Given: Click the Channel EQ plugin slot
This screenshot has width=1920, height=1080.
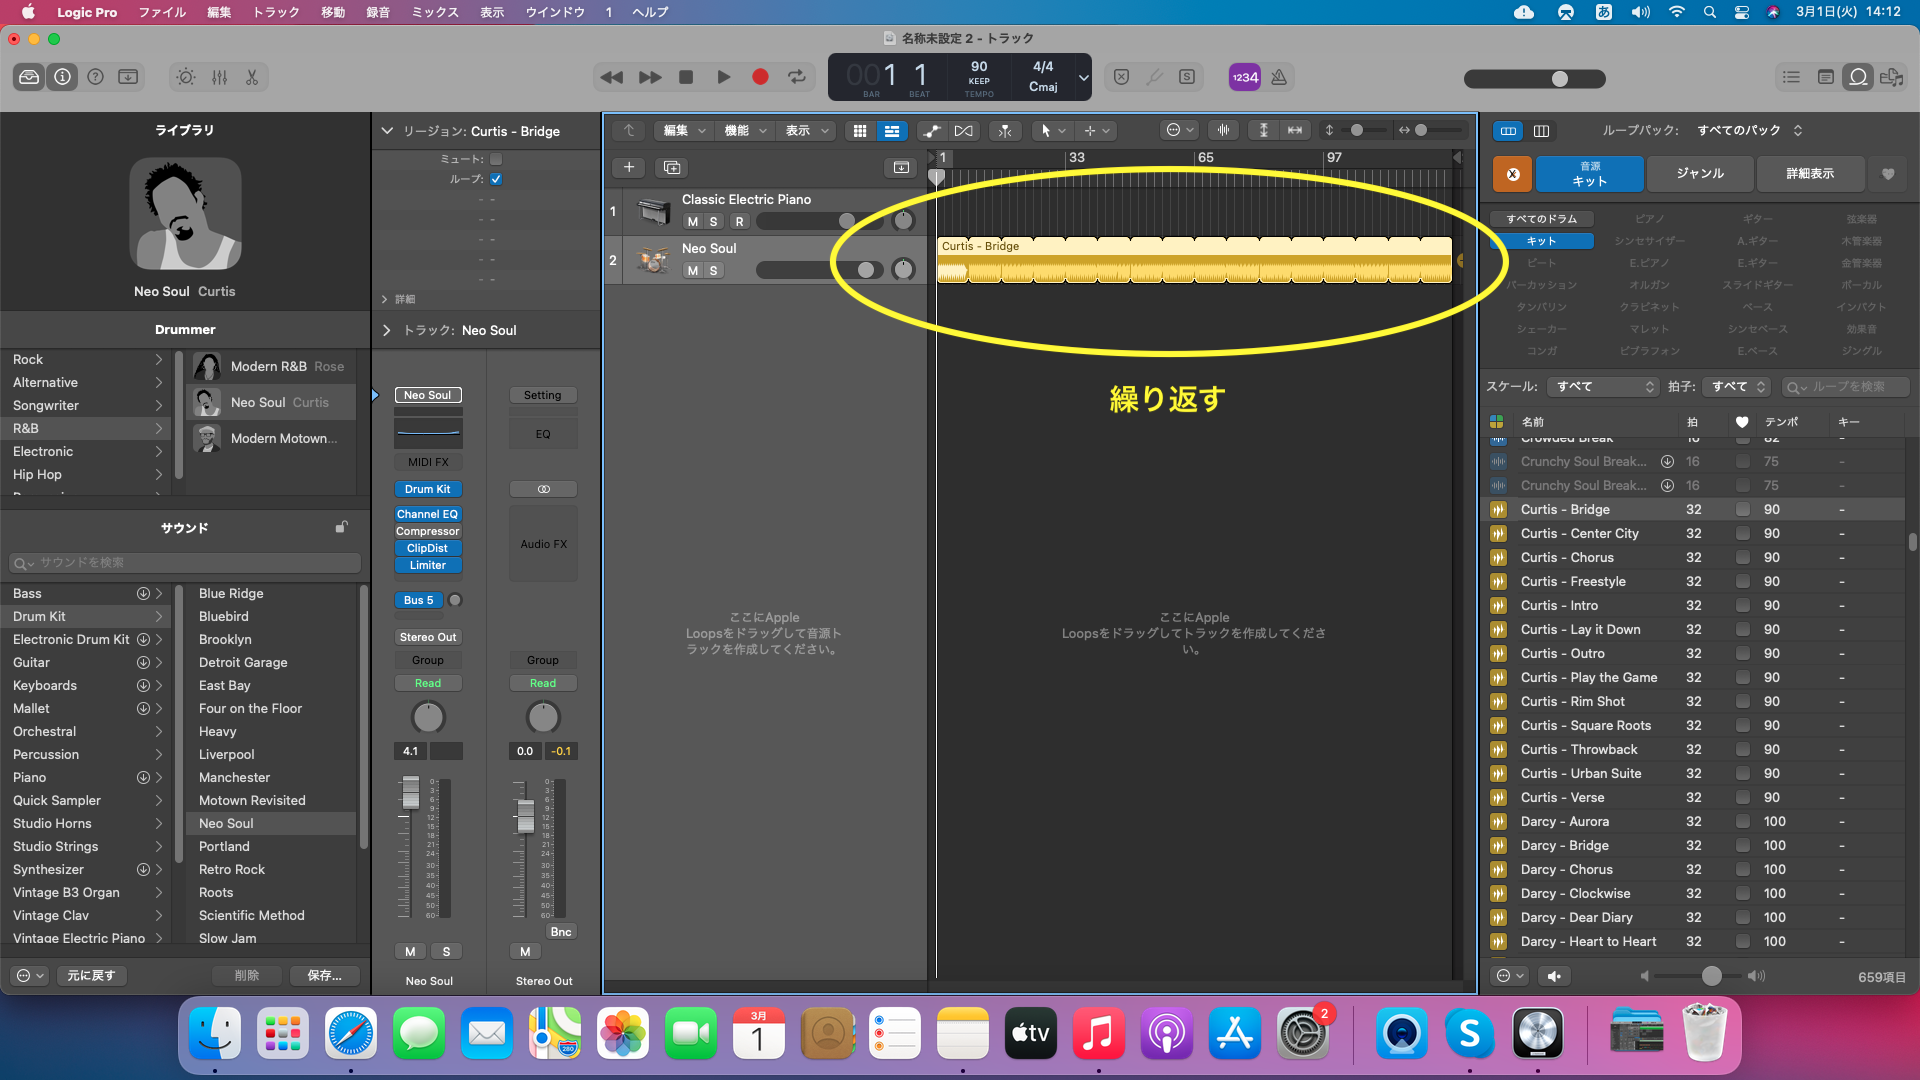Looking at the screenshot, I should [428, 514].
